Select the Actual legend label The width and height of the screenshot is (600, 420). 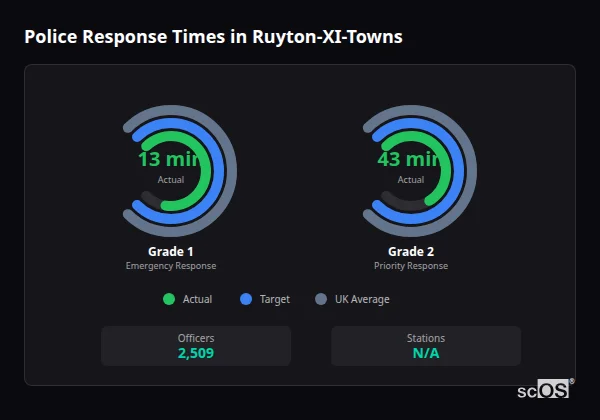(x=197, y=299)
